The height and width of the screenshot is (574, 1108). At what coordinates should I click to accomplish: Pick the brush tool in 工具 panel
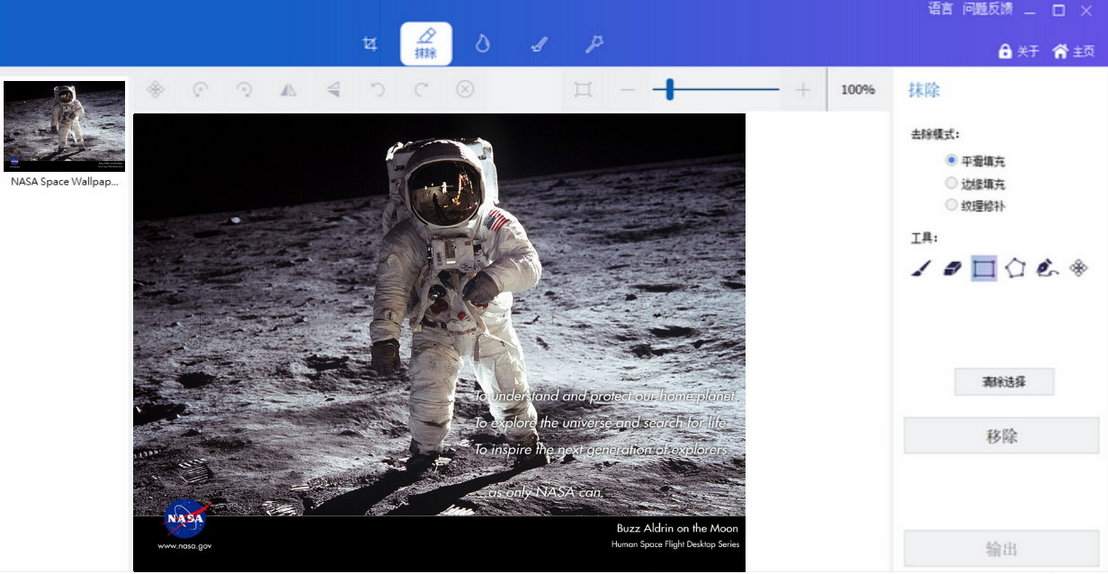921,269
